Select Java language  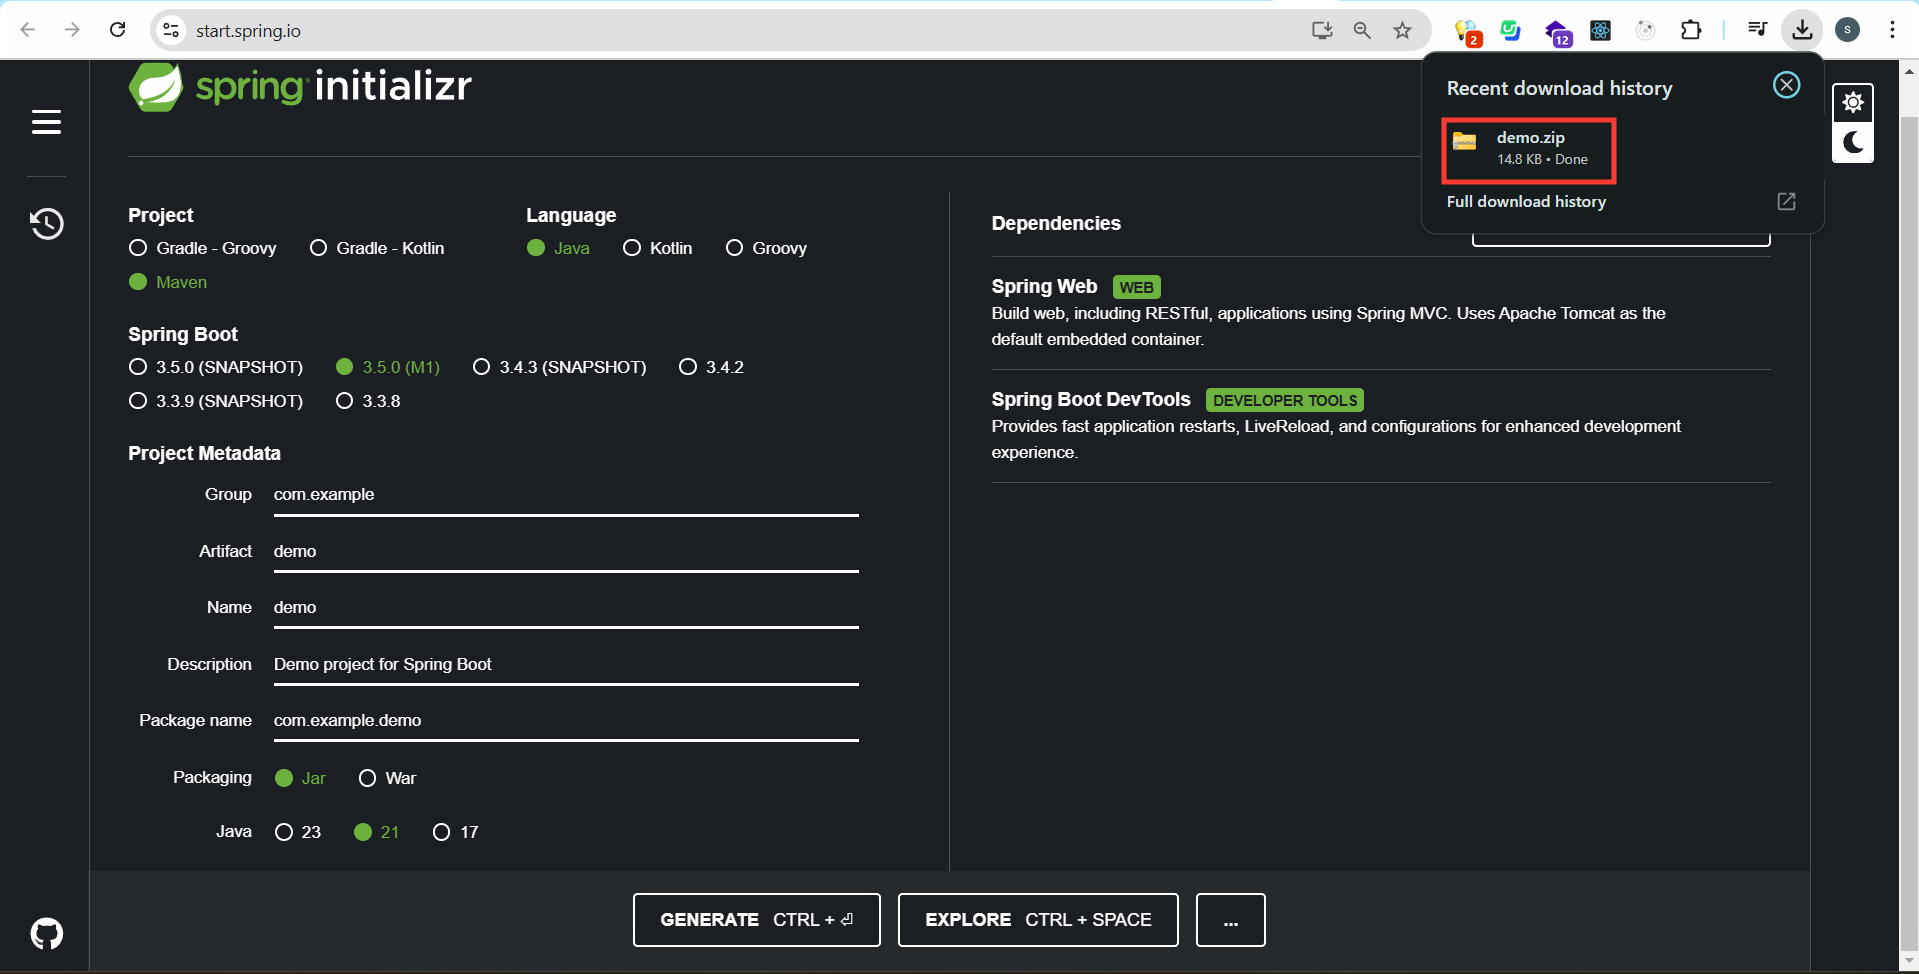(x=558, y=248)
